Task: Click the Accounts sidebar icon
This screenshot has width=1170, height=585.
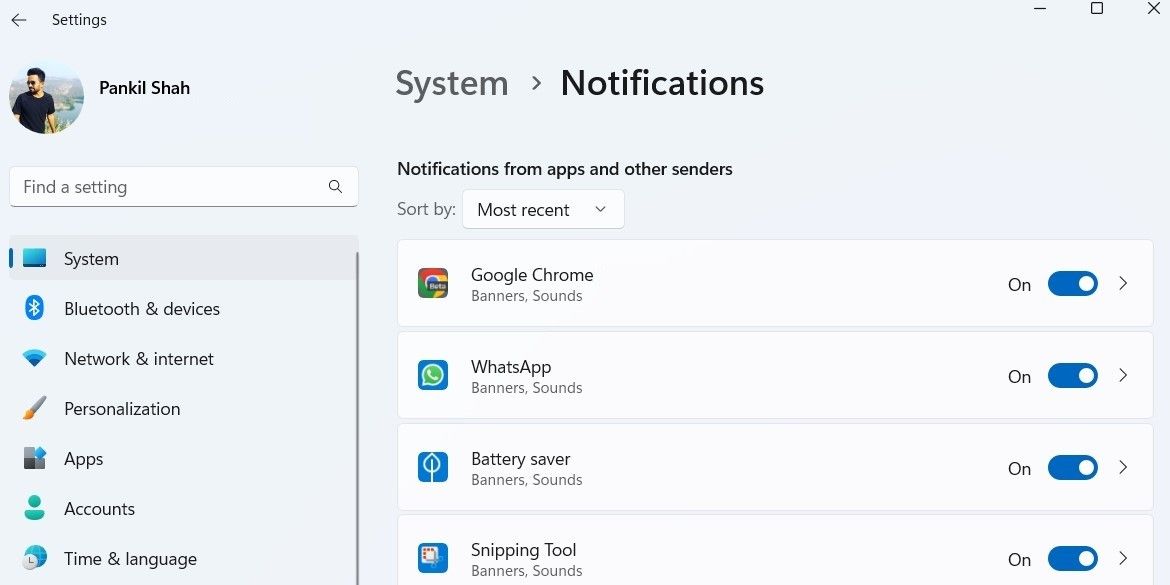Action: 34,508
